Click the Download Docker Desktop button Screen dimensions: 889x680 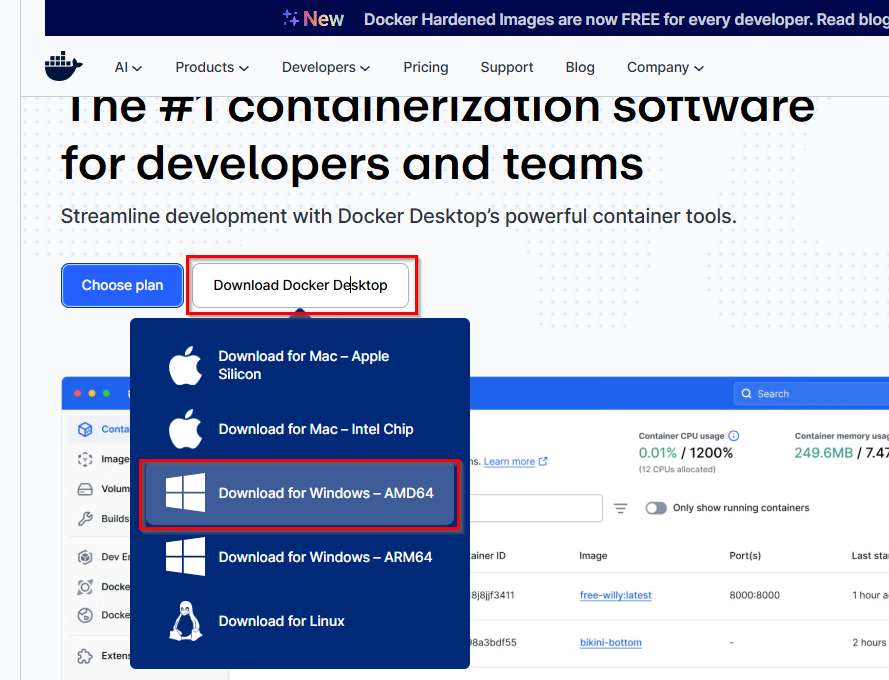point(300,285)
